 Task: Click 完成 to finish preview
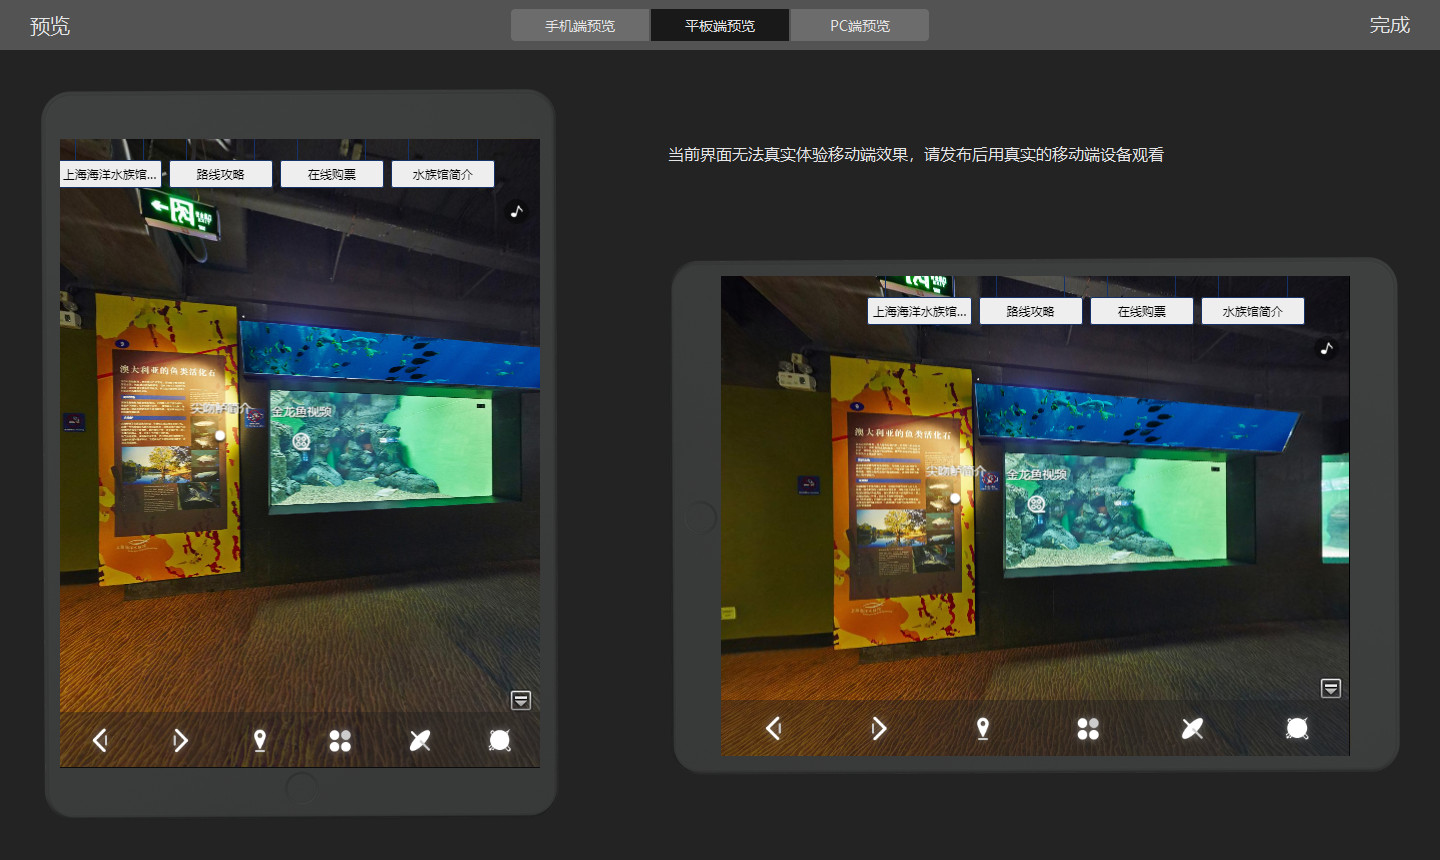click(1389, 25)
